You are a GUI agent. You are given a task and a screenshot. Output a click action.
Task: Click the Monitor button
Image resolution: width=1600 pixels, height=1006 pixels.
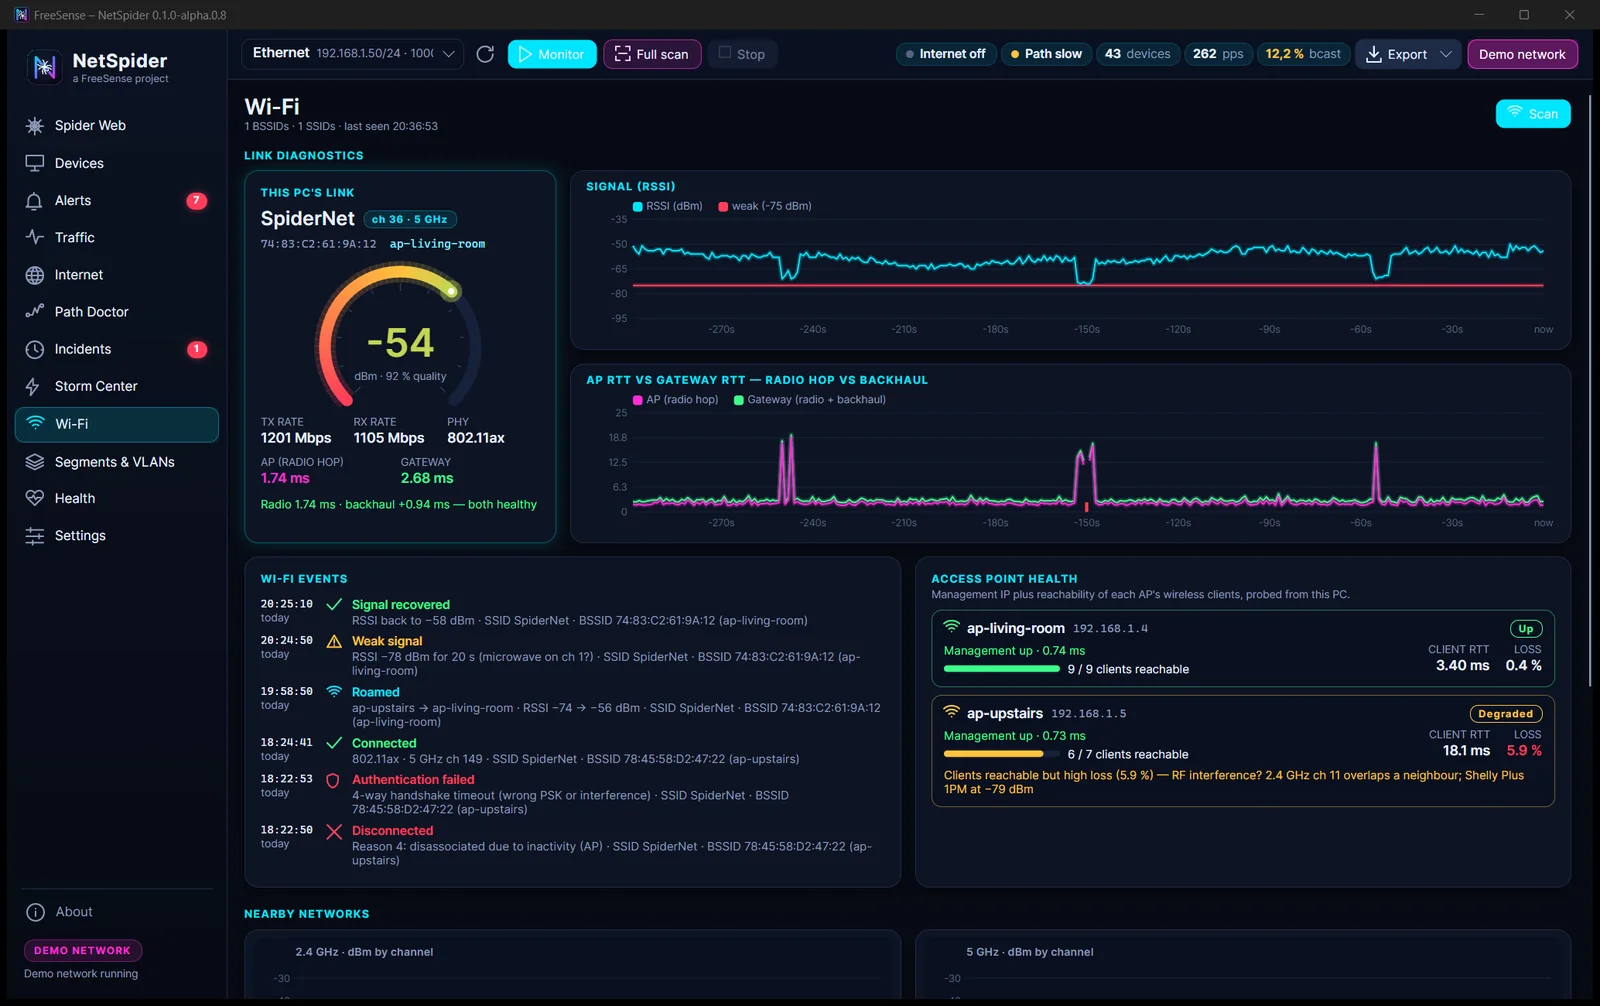pyautogui.click(x=552, y=54)
